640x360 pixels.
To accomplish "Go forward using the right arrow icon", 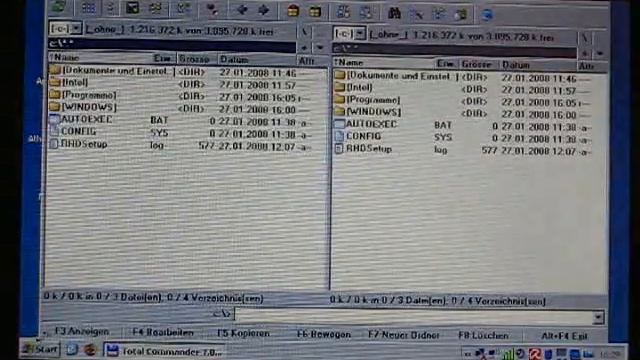I will coord(264,10).
